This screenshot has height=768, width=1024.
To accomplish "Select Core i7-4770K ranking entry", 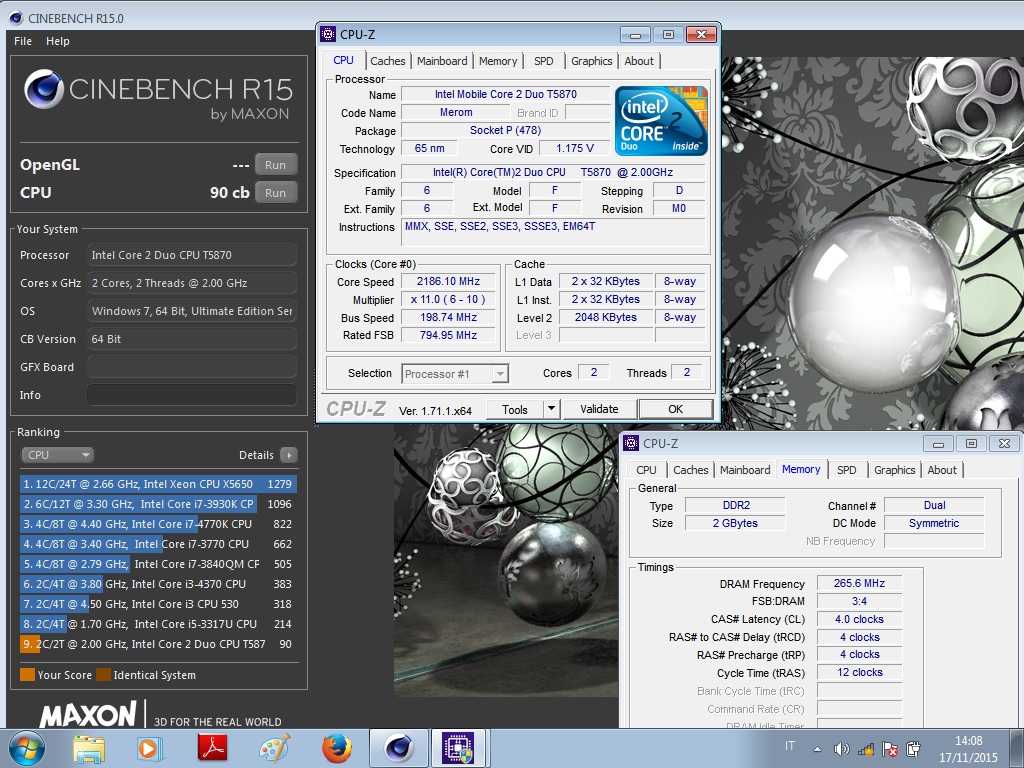I will (x=159, y=524).
